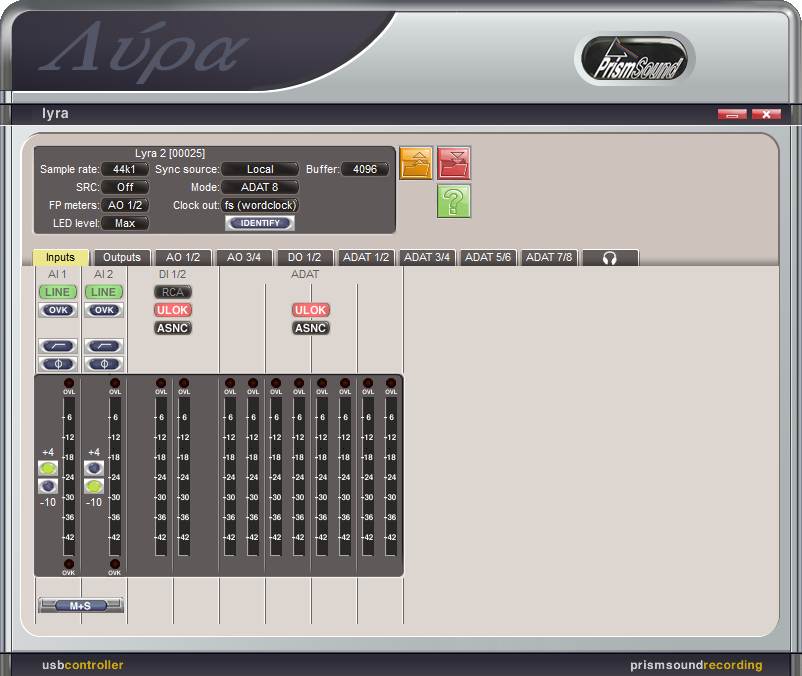The width and height of the screenshot is (802, 676).
Task: Click the M+S button below the meters
Action: [81, 604]
